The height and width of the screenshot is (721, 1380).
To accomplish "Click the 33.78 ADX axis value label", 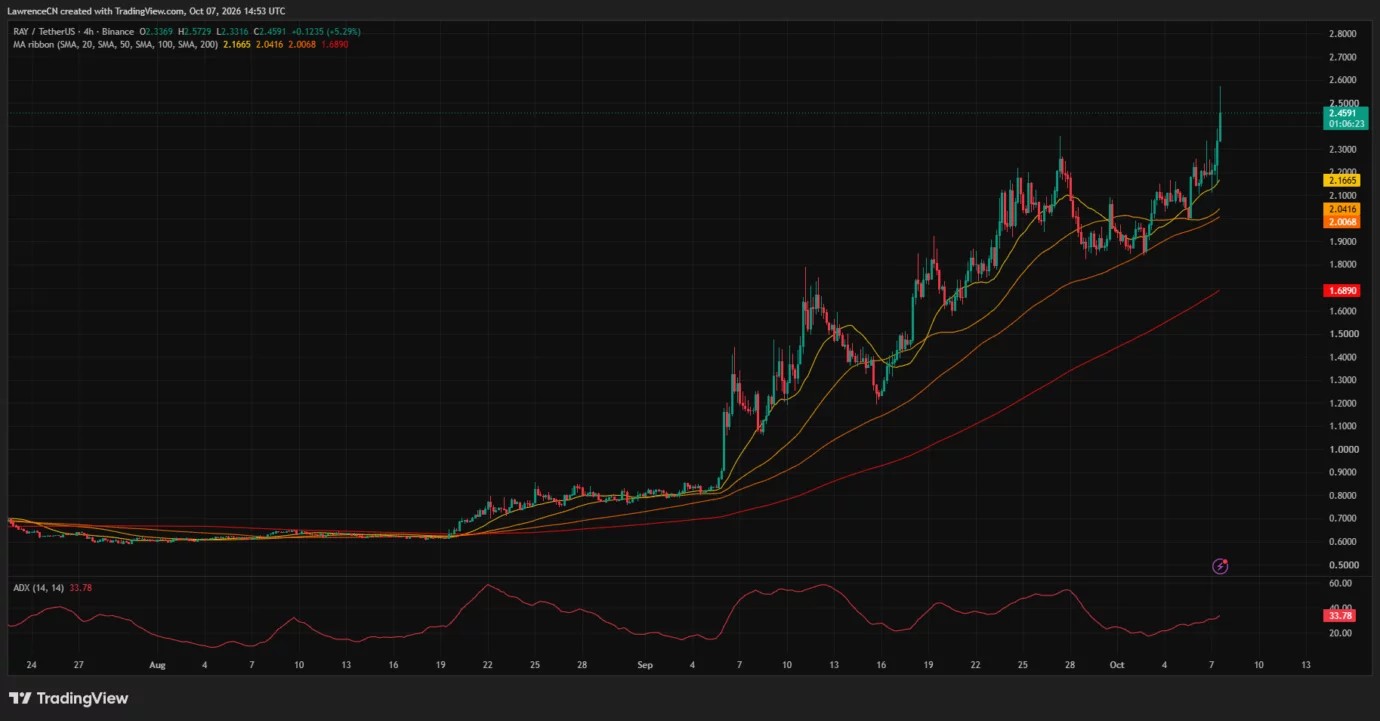I will click(1341, 616).
